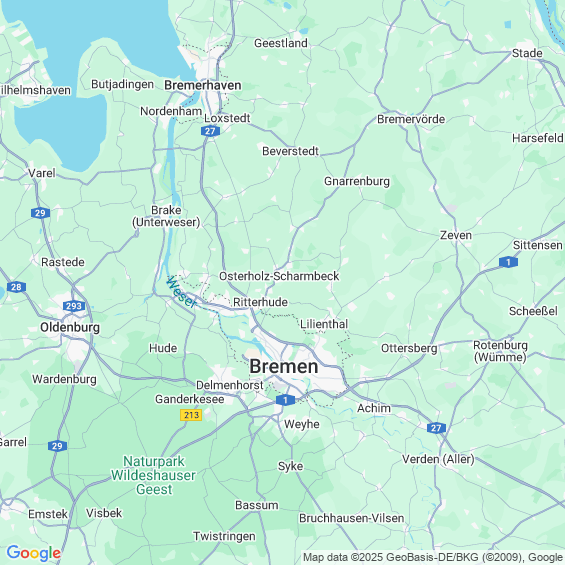Image resolution: width=565 pixels, height=565 pixels.
Task: Click the A1 shield near Sittensen
Action: (x=508, y=262)
